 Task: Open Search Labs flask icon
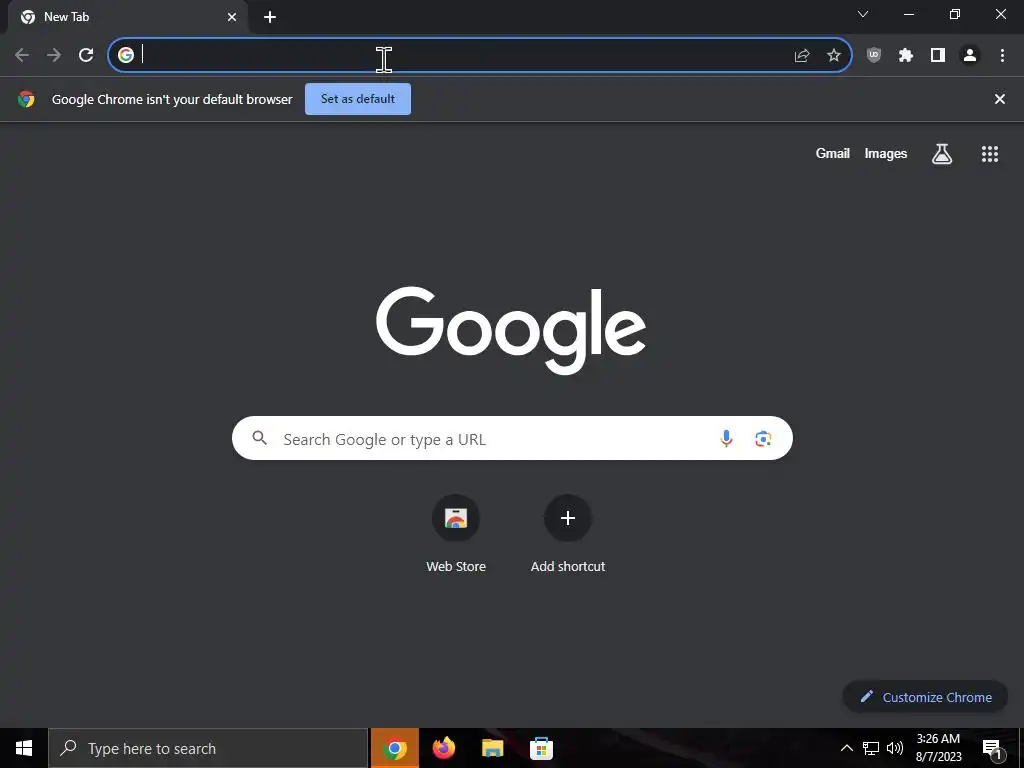coord(942,153)
